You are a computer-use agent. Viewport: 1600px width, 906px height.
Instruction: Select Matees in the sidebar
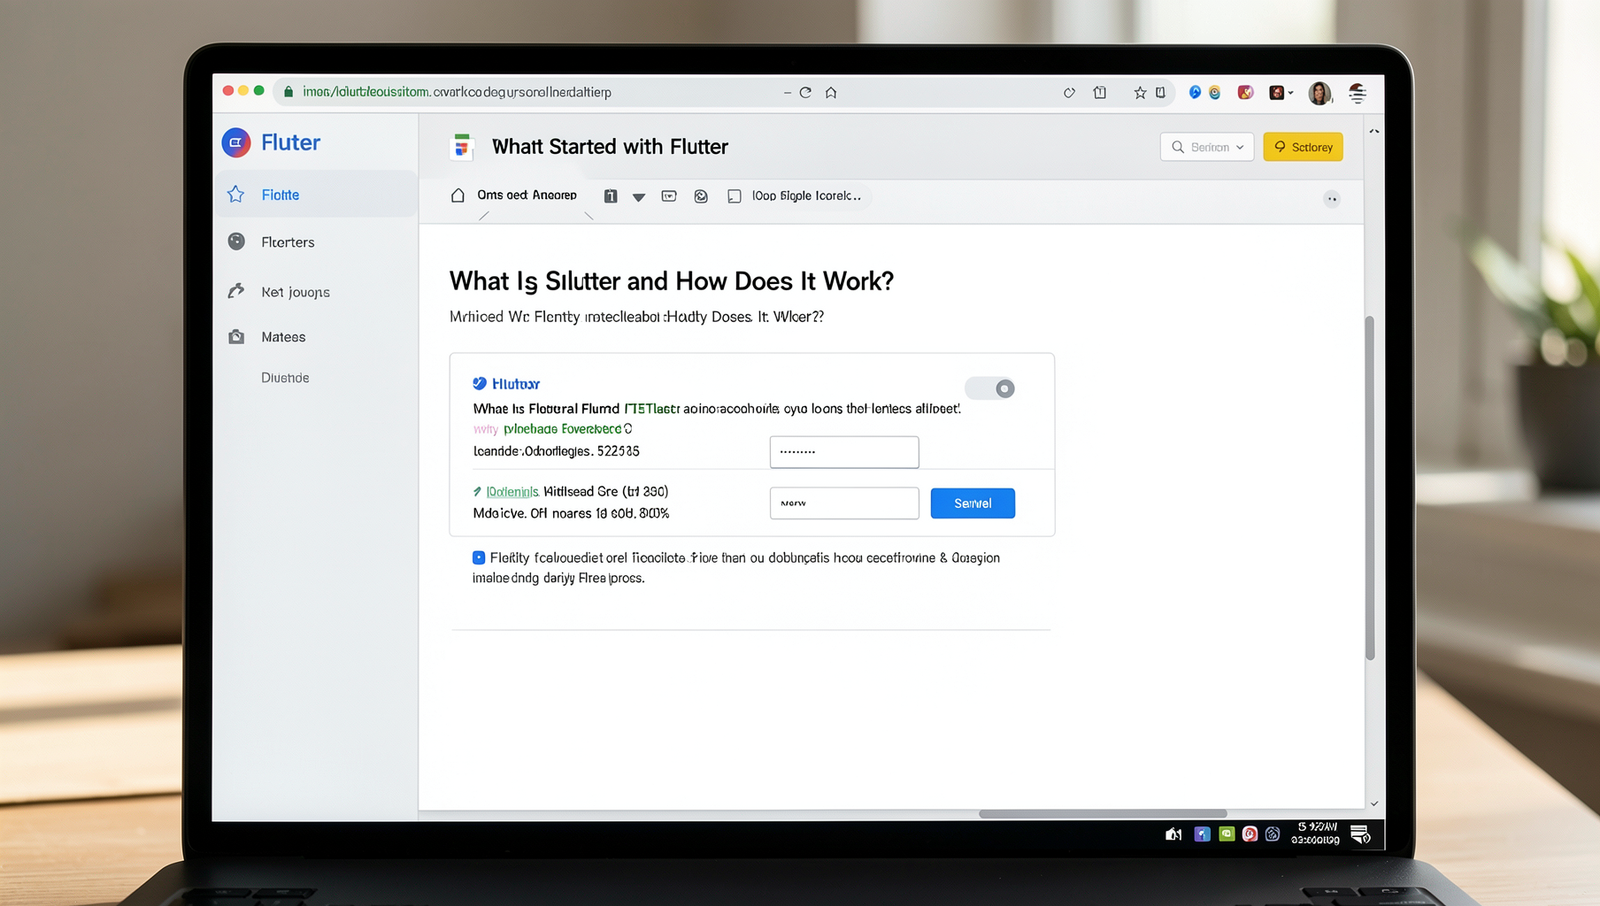pyautogui.click(x=283, y=337)
